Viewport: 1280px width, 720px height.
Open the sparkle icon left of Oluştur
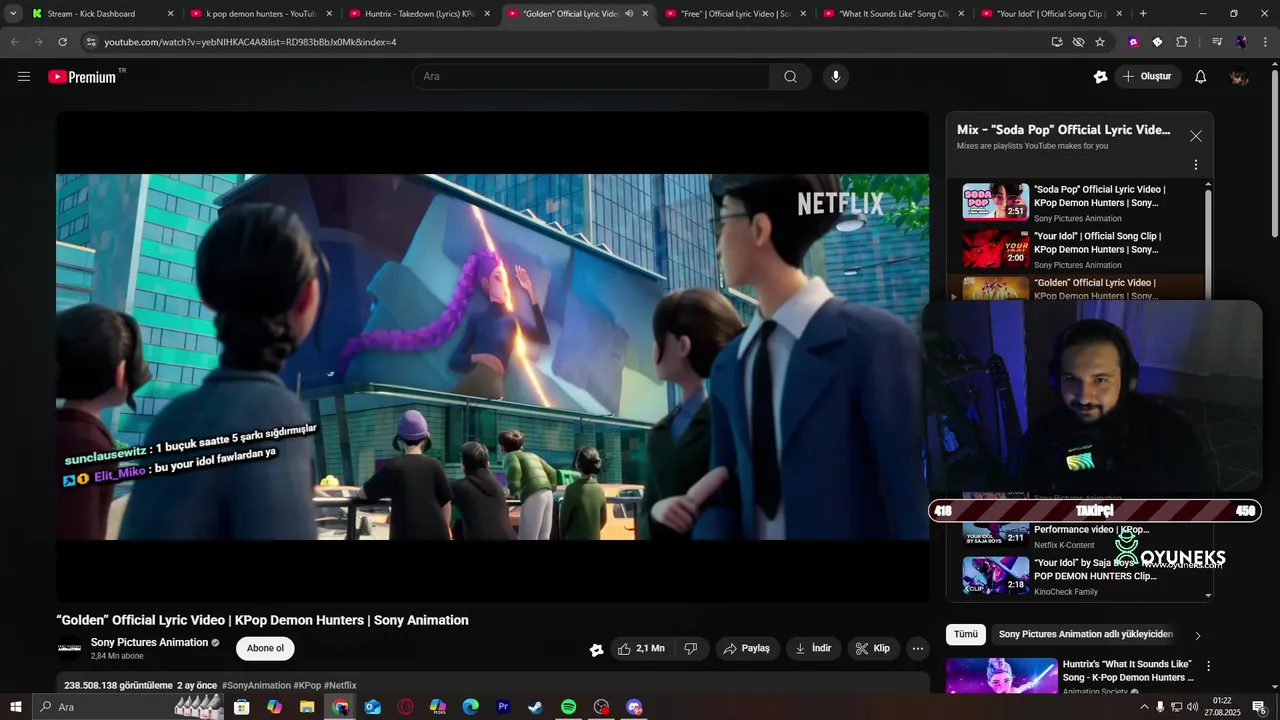click(x=1101, y=76)
